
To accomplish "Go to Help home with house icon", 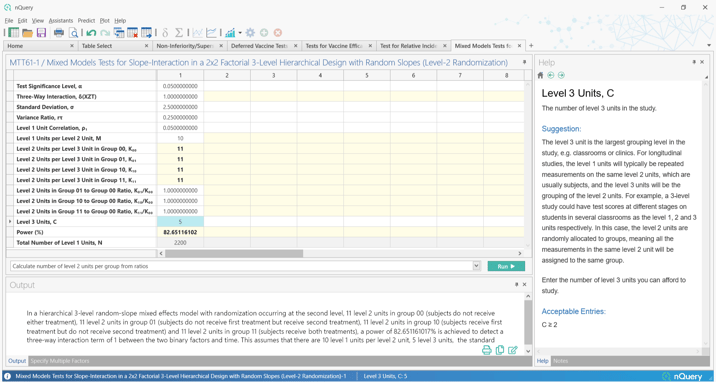I will click(541, 75).
